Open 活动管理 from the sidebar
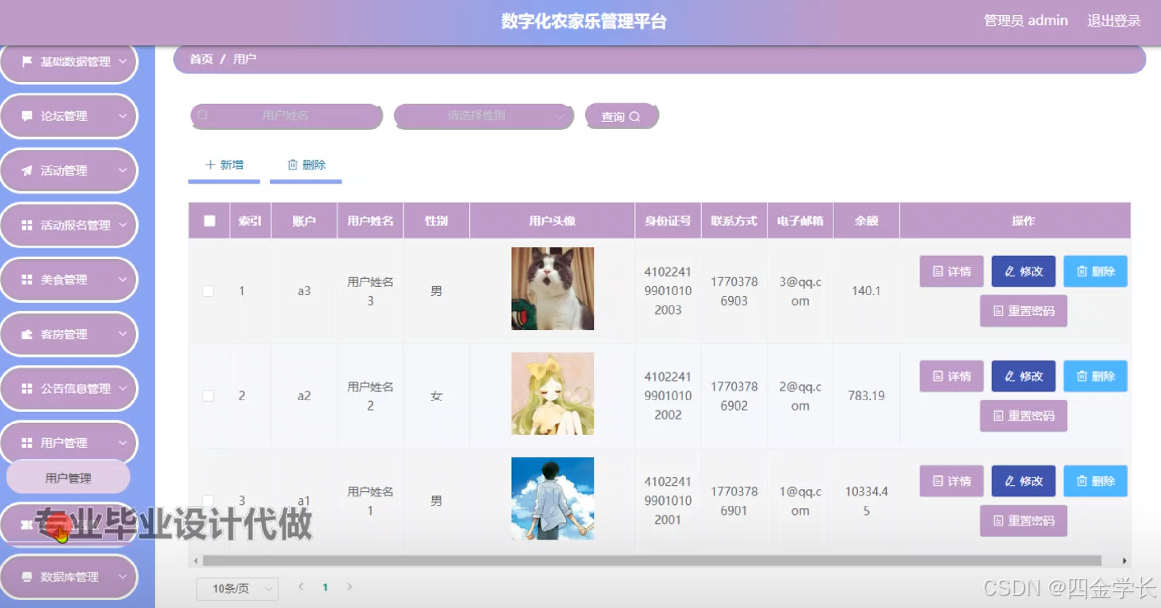Screen dimensions: 1161x608 pos(68,170)
